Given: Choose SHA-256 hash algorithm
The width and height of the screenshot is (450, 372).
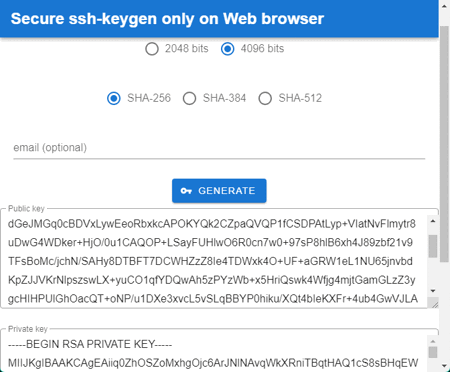Looking at the screenshot, I should [x=114, y=98].
